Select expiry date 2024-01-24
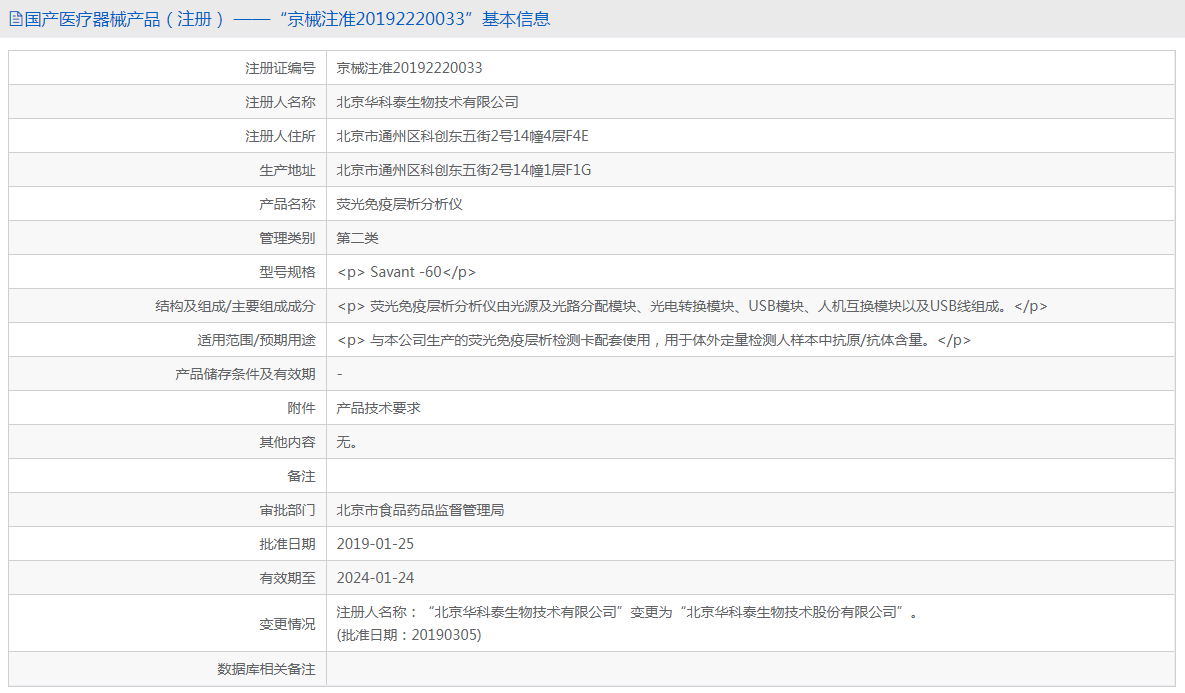 375,578
